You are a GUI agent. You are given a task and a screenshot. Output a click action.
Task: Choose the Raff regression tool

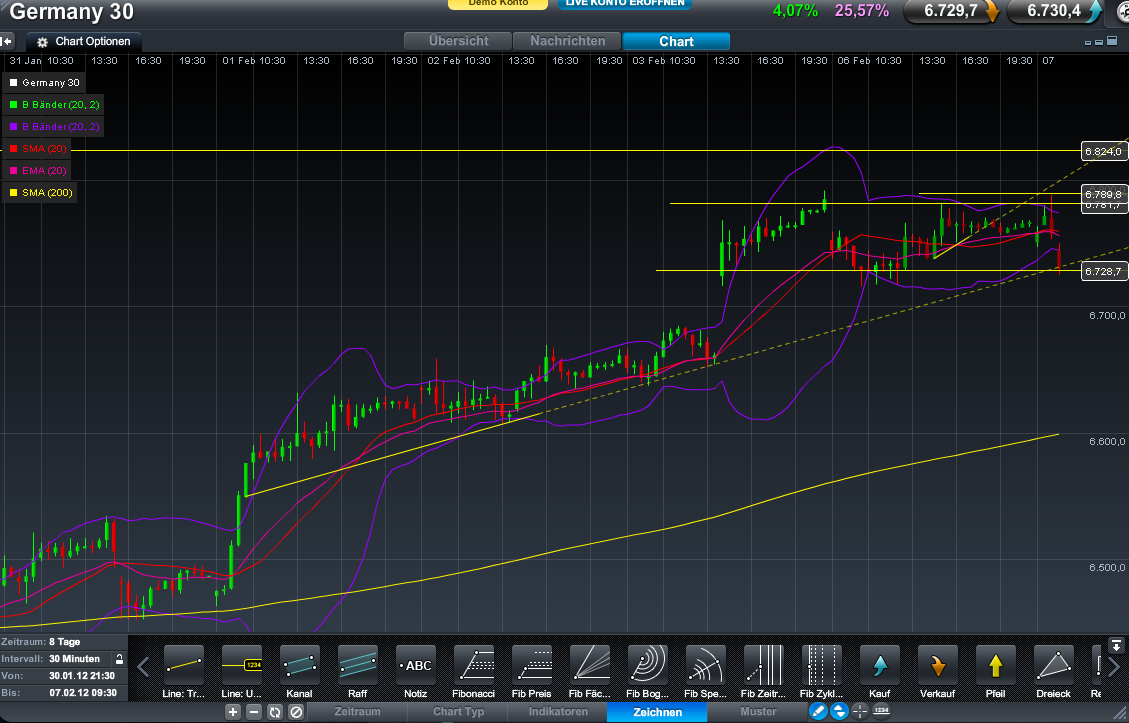coord(358,665)
